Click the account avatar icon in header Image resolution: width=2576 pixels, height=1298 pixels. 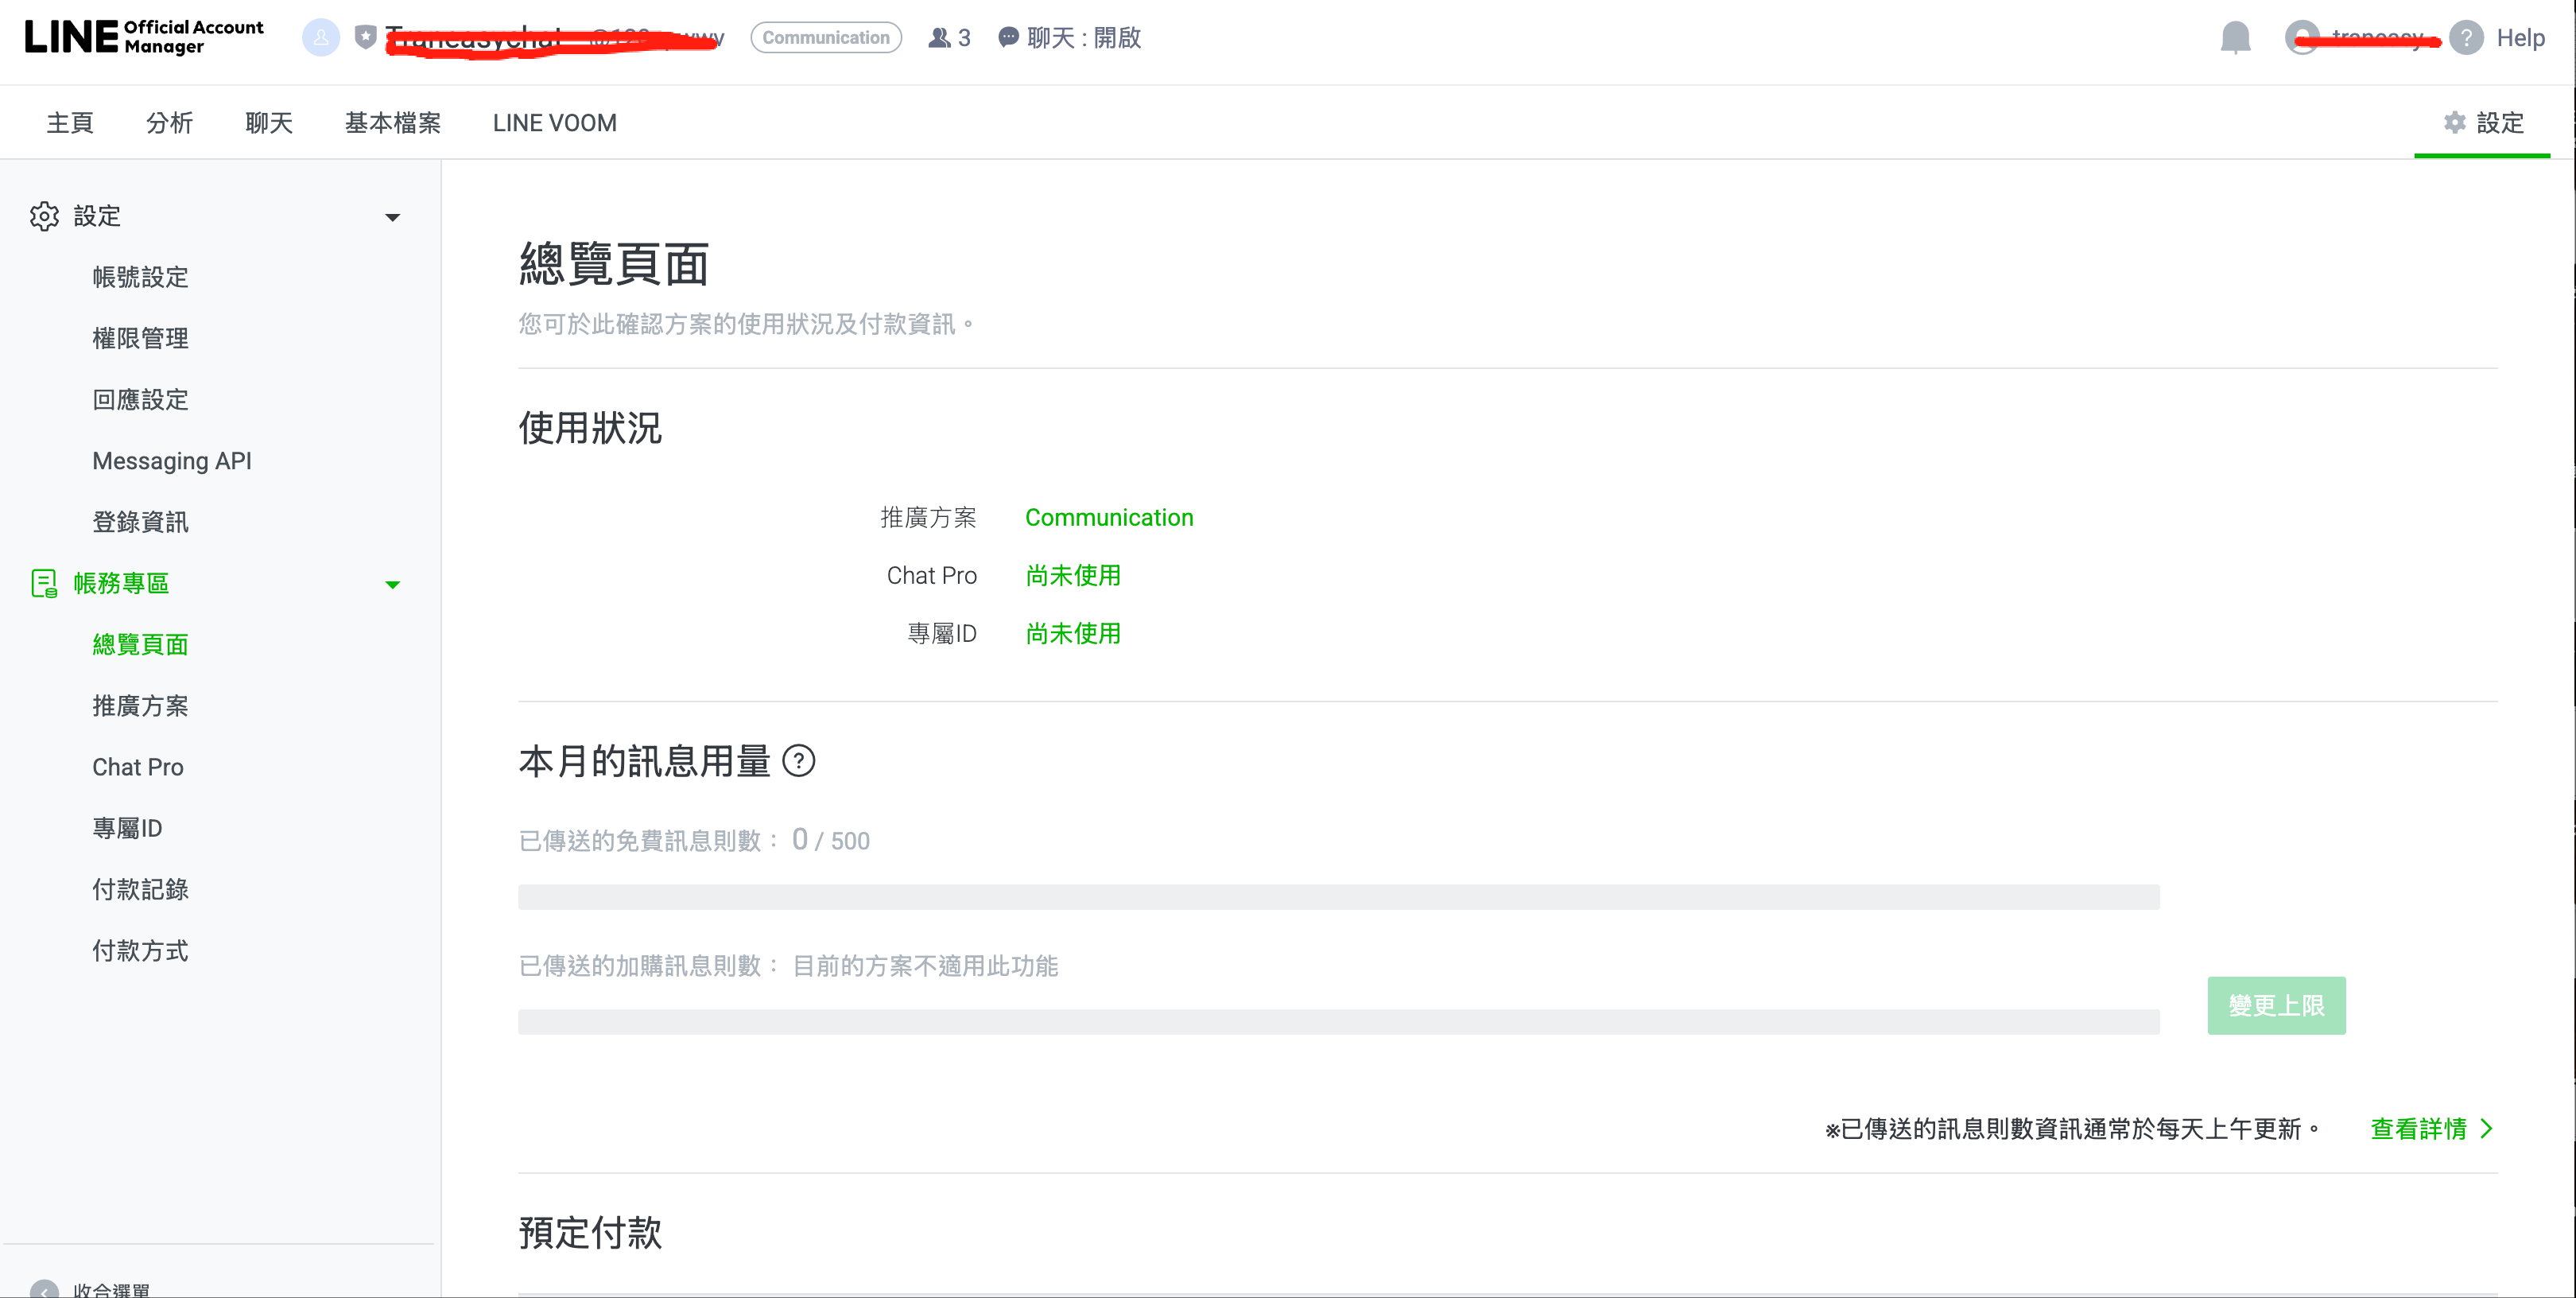tap(320, 38)
